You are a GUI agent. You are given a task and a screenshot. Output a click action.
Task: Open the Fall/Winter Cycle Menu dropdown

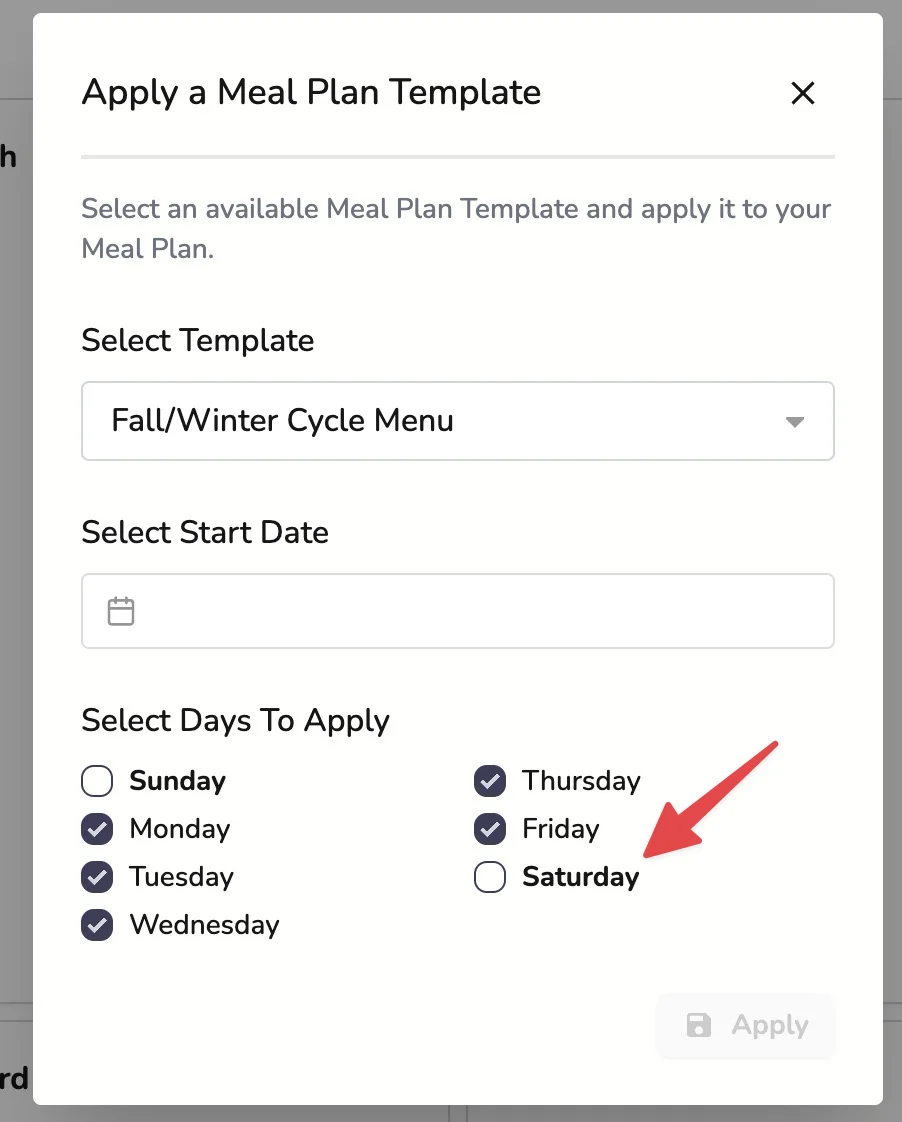click(457, 421)
